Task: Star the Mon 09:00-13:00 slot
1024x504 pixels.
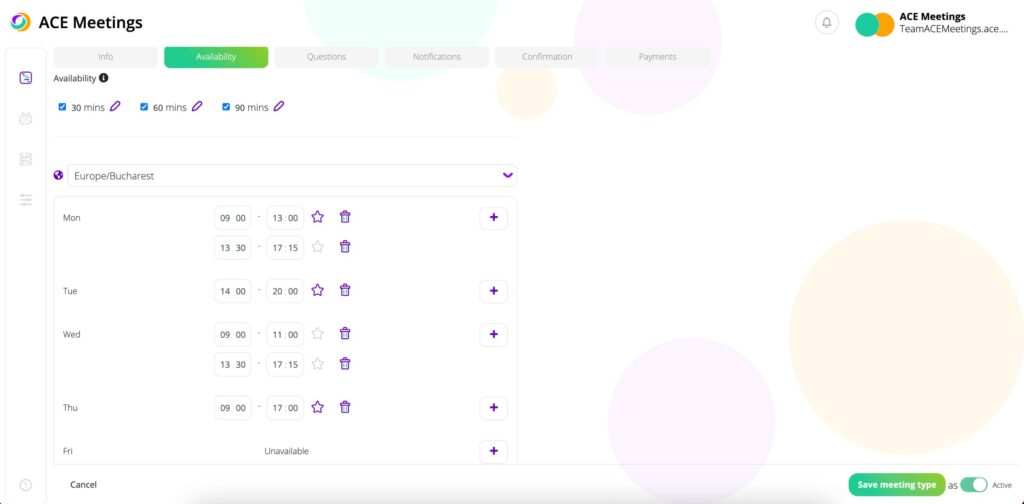Action: (x=317, y=217)
